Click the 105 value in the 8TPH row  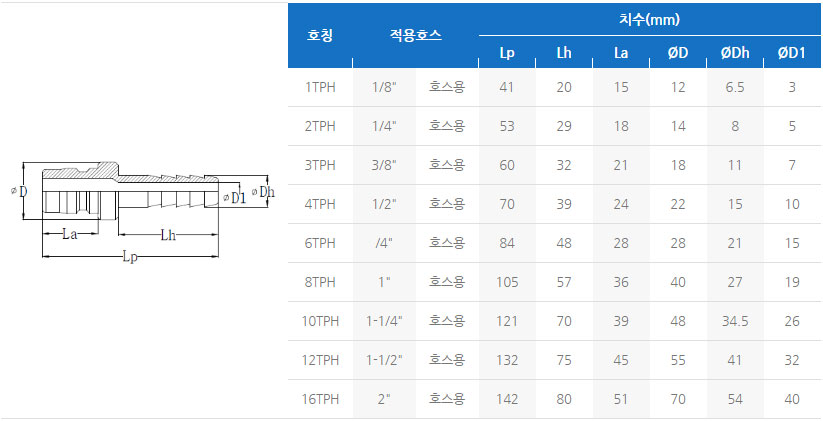coord(507,282)
